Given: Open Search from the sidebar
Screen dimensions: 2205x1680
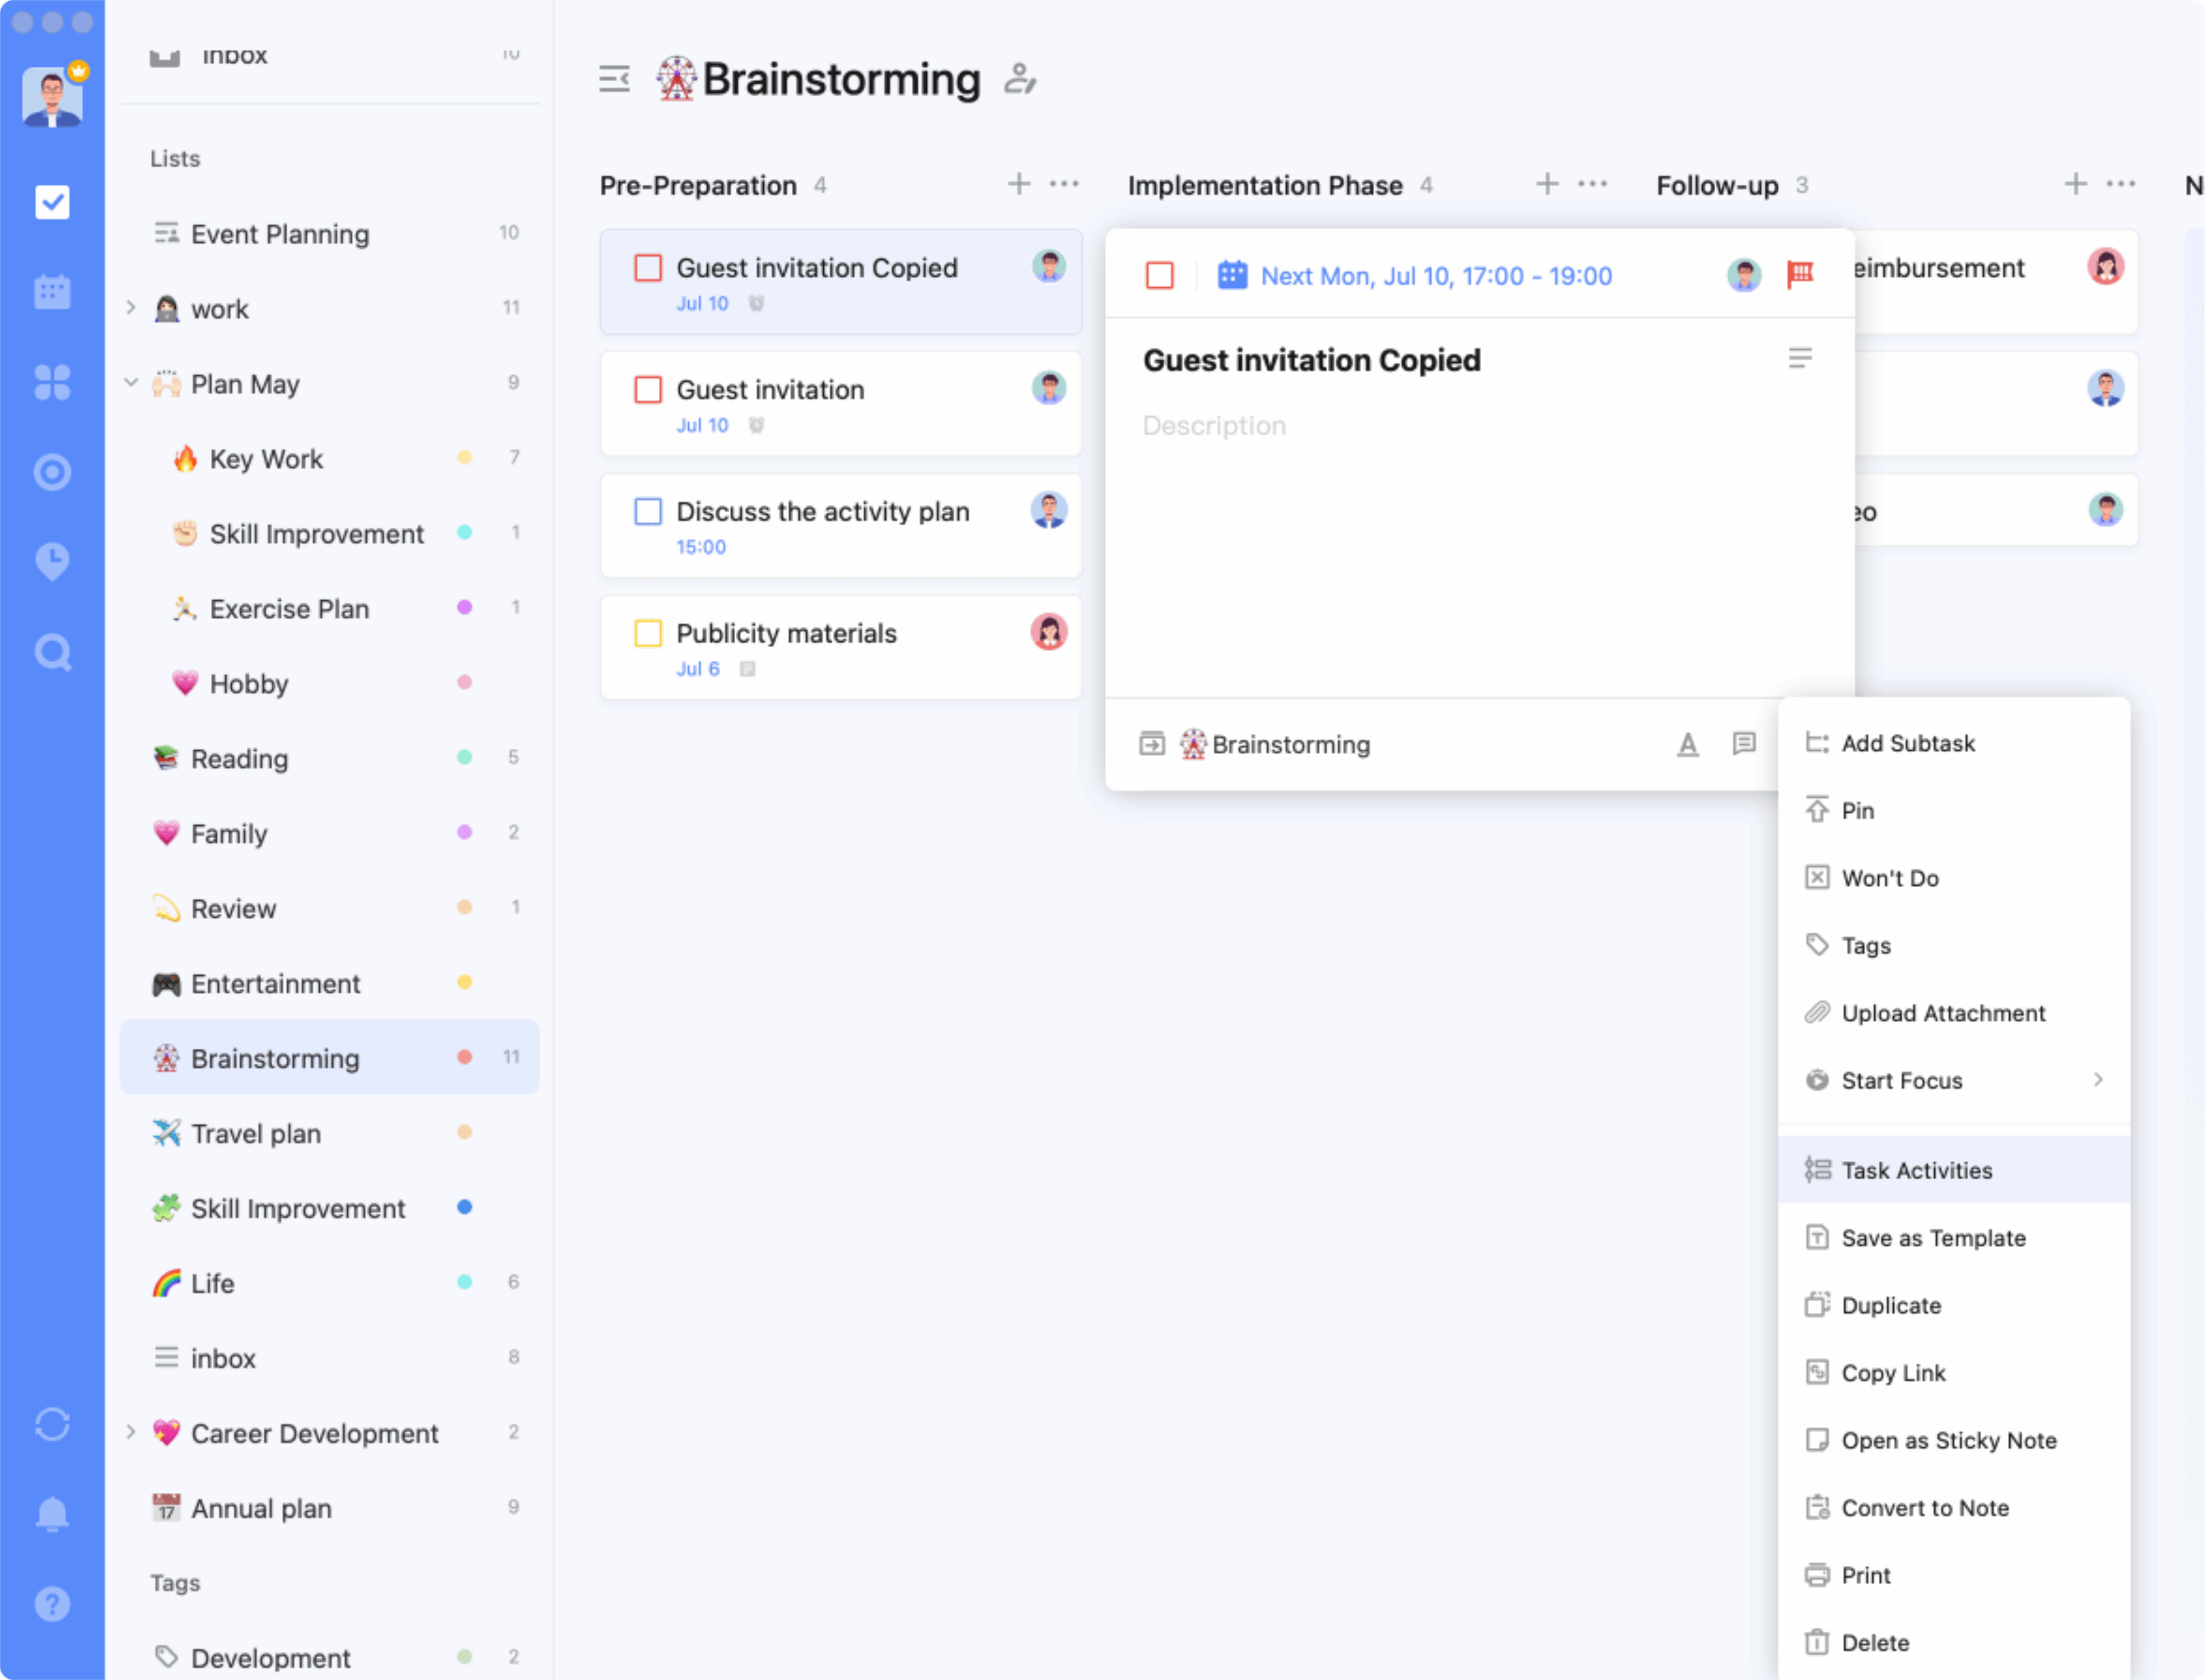Looking at the screenshot, I should coord(52,651).
